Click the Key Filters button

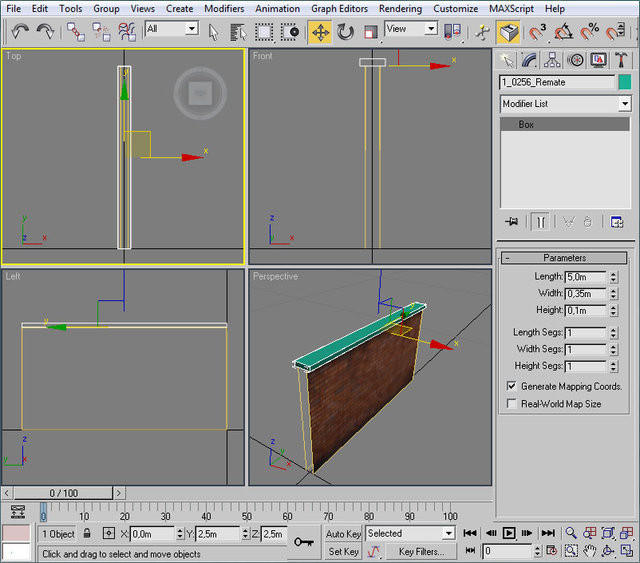pos(421,551)
